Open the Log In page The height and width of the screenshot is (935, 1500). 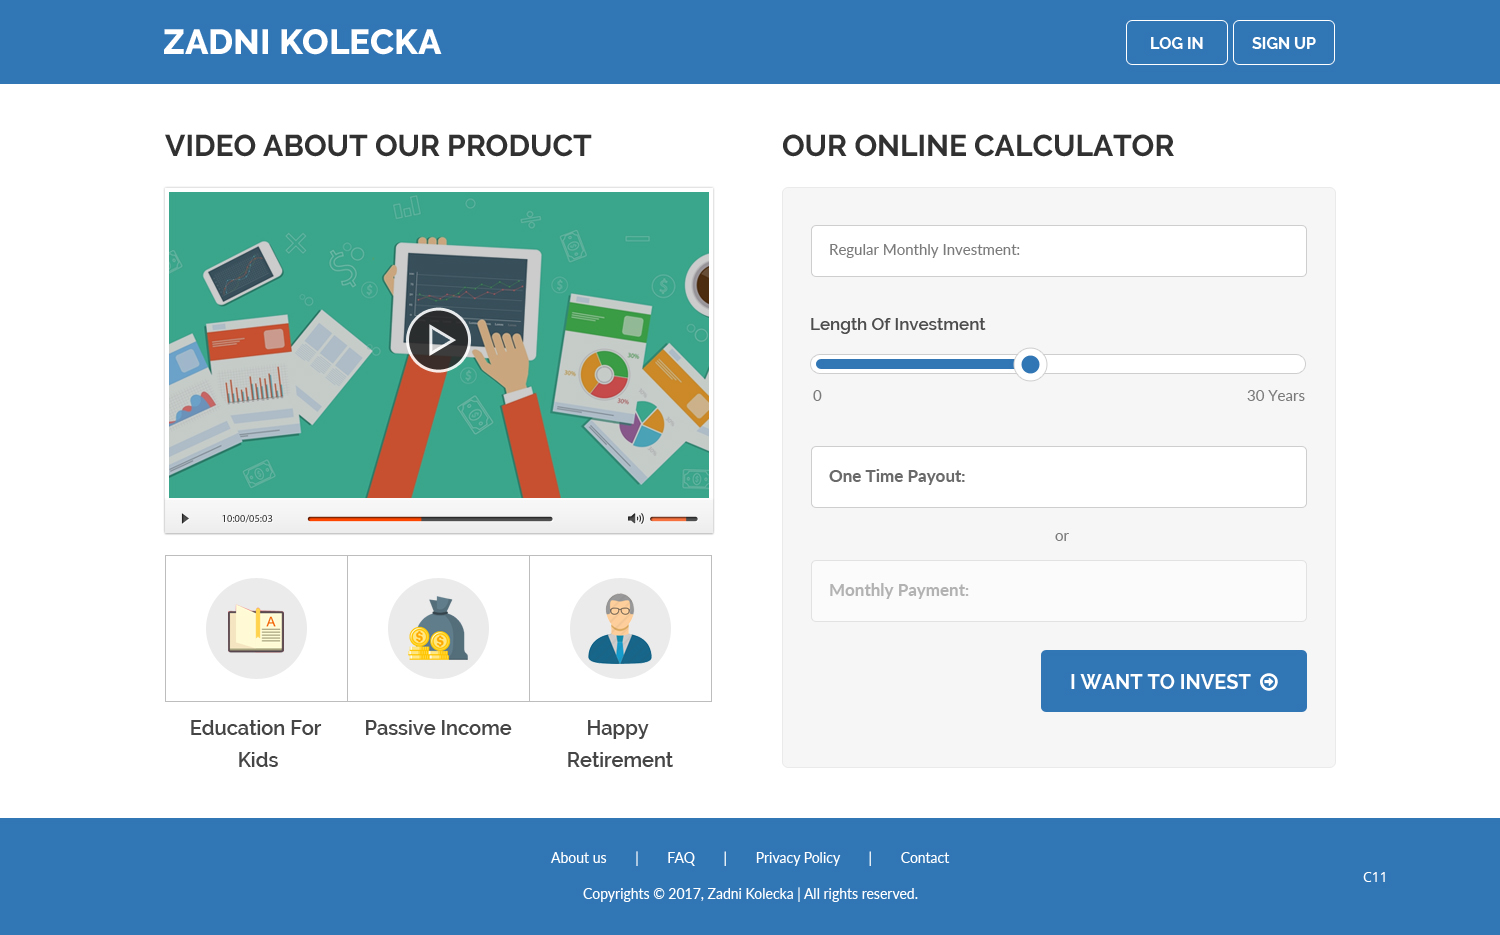(1176, 43)
